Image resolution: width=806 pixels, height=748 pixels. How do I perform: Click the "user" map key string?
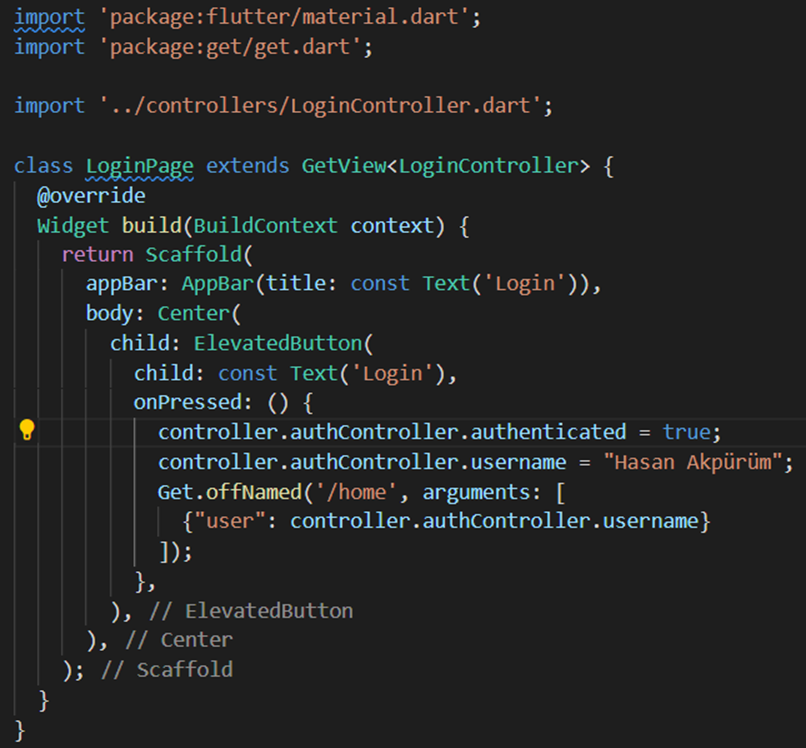(229, 521)
